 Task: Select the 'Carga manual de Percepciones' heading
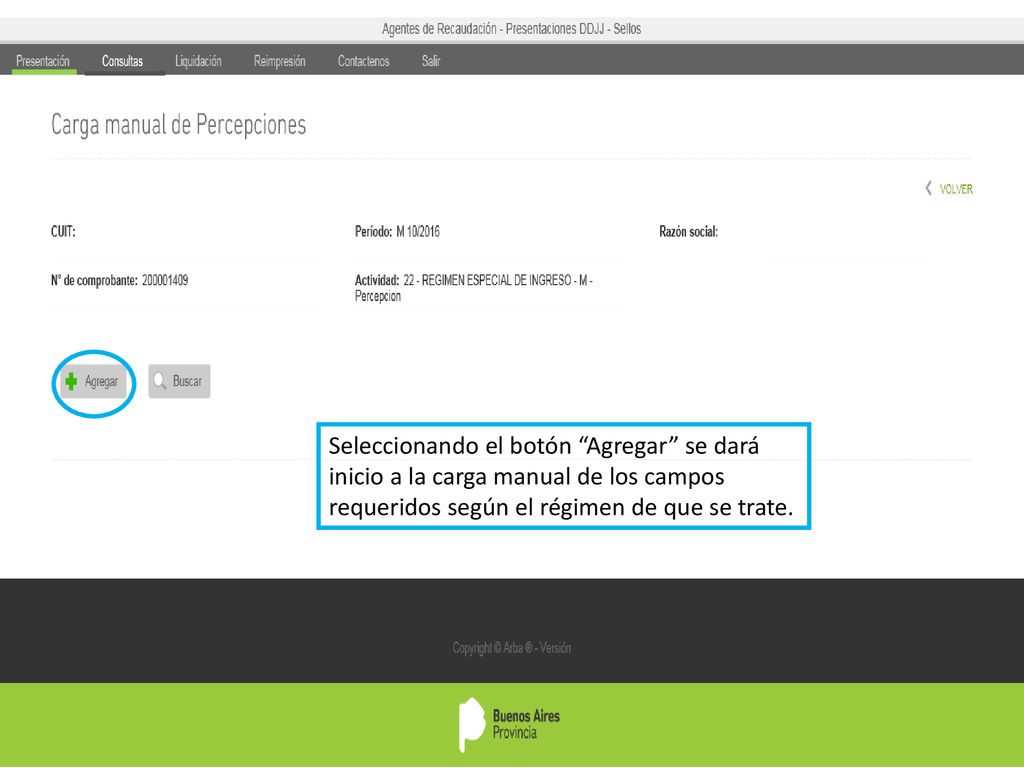click(178, 124)
